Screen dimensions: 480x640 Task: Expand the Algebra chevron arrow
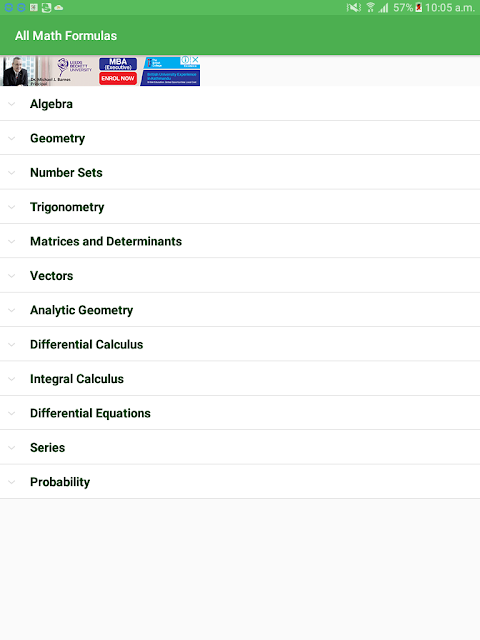(12, 104)
